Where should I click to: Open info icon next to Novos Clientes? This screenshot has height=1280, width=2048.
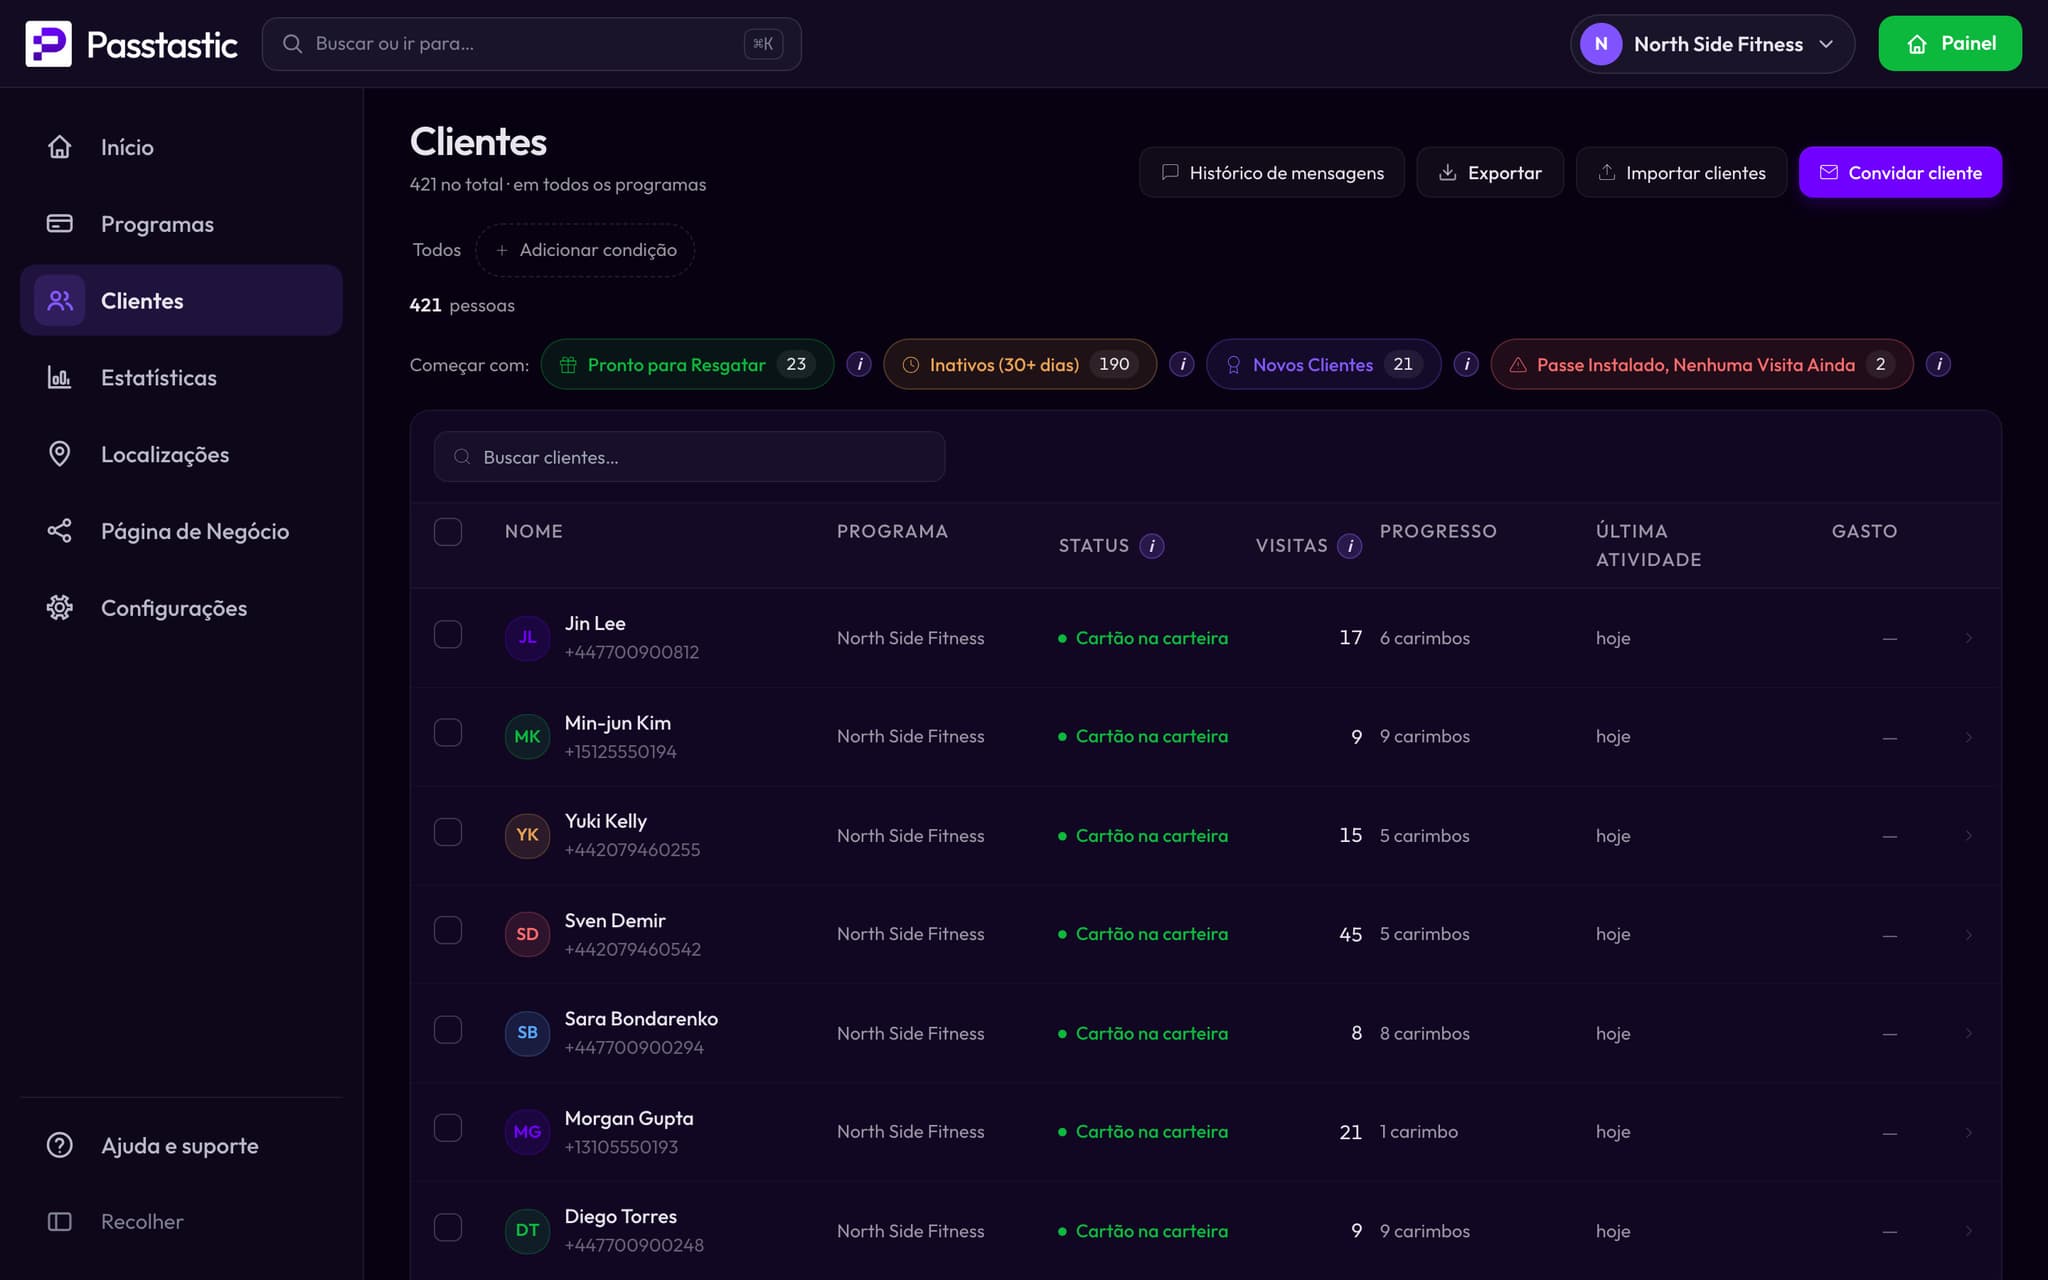[x=1466, y=365]
